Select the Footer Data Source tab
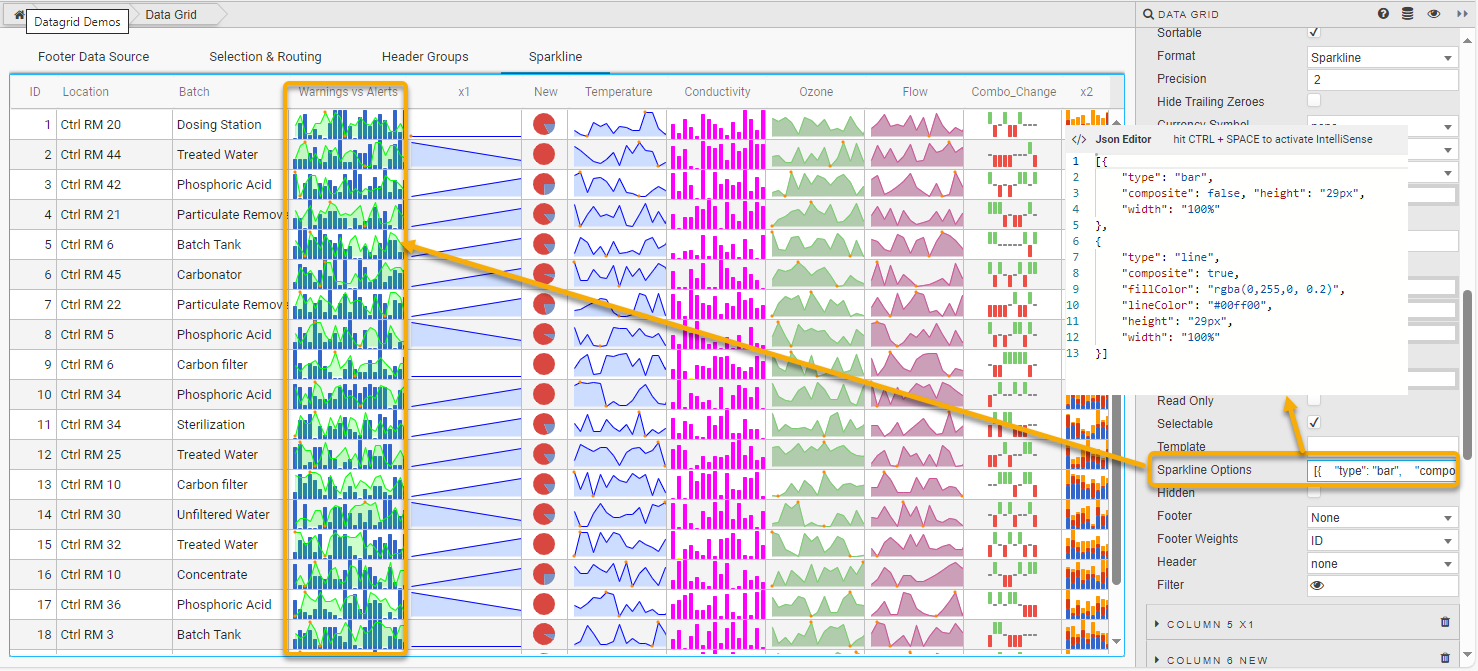The image size is (1478, 671). click(93, 57)
